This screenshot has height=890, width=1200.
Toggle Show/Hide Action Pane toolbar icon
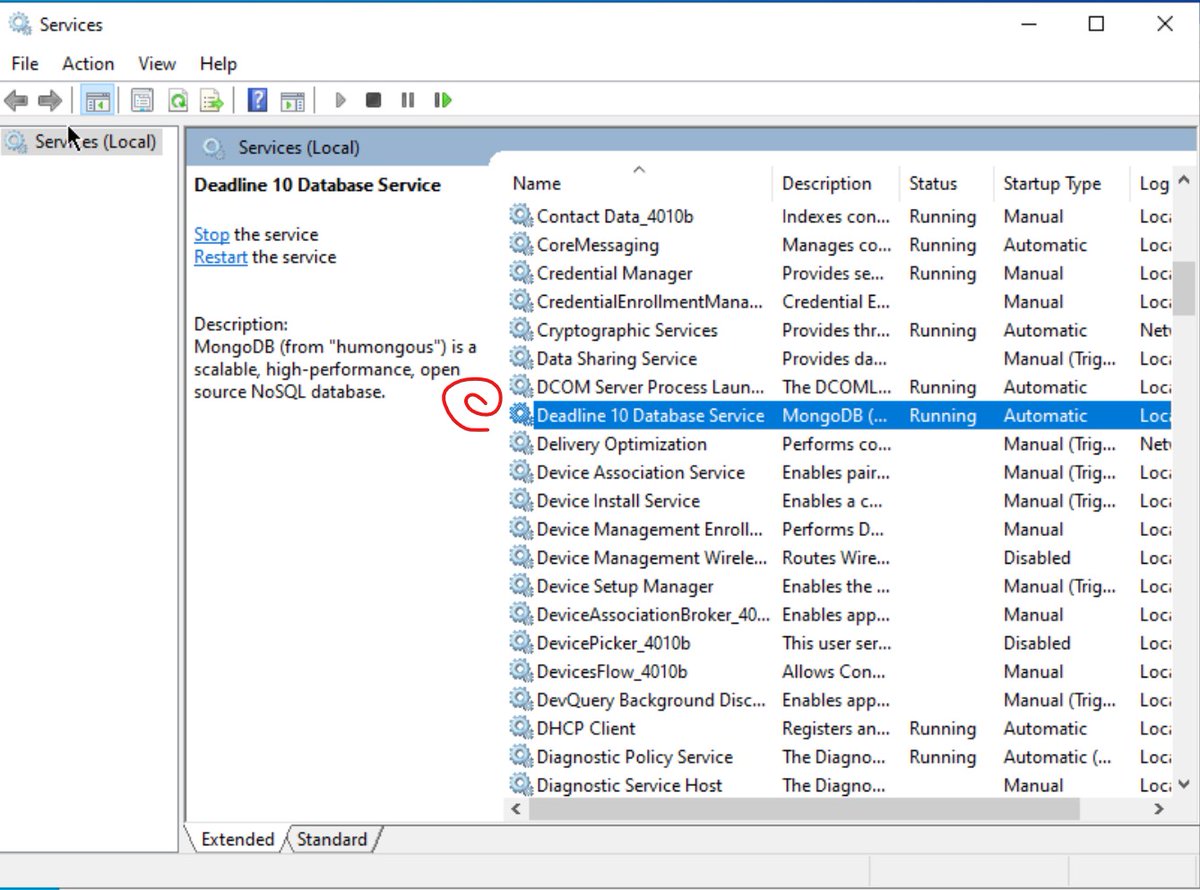tap(292, 100)
